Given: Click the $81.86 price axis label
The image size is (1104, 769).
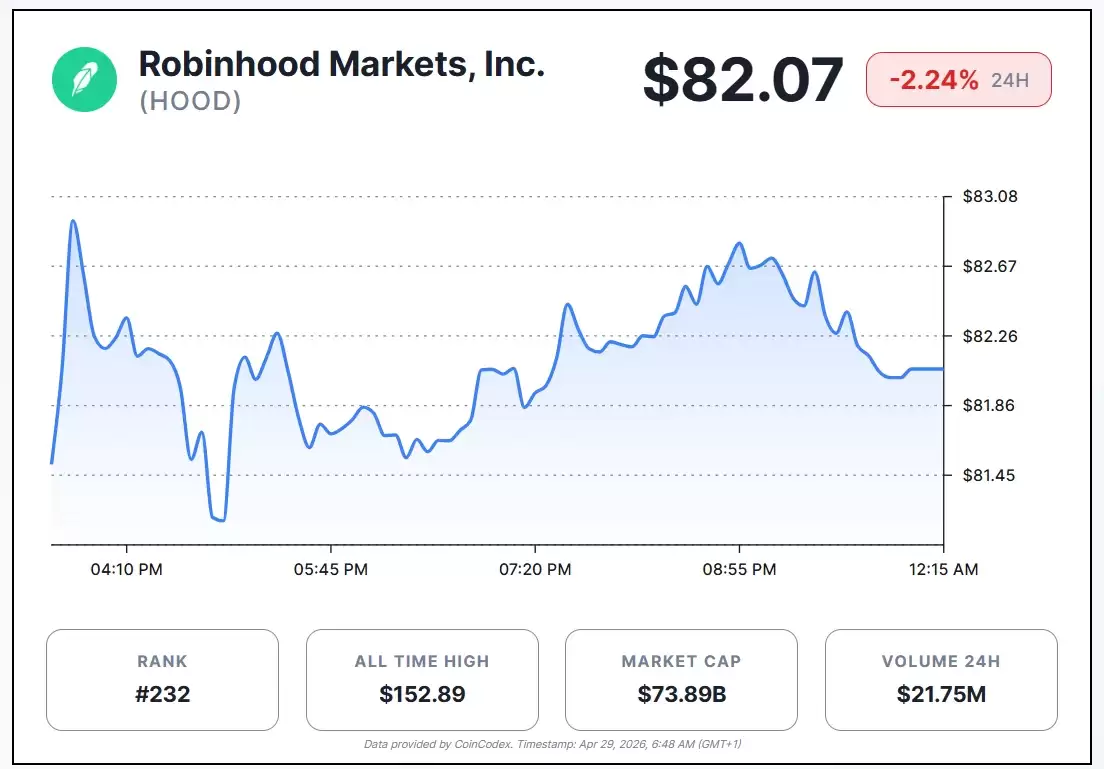Looking at the screenshot, I should [989, 405].
